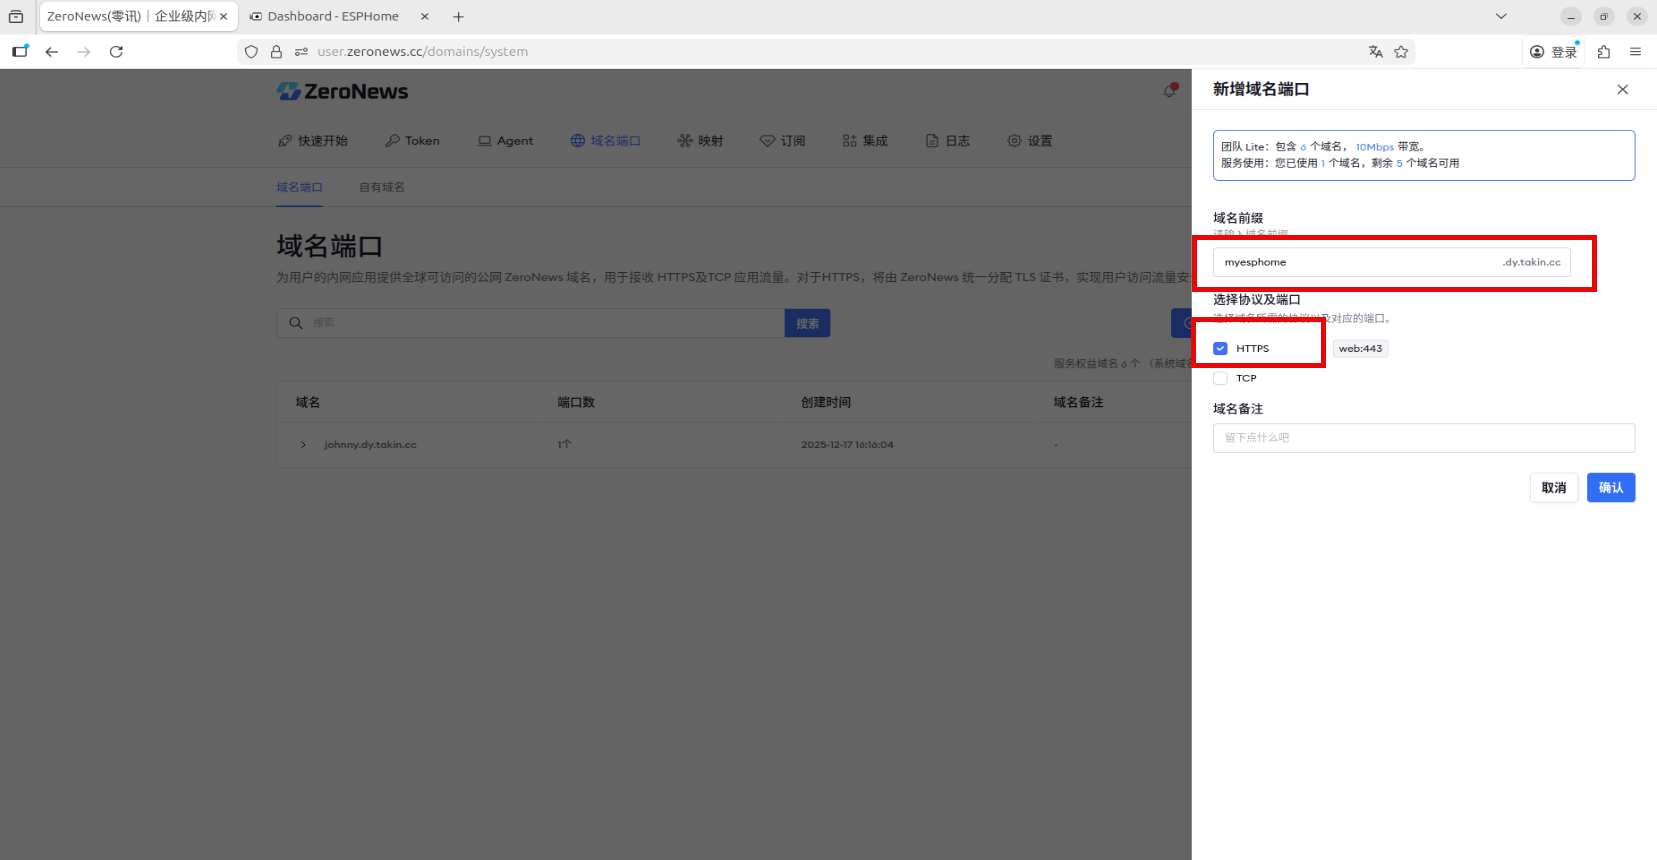Reload the page with refresh icon
The image size is (1657, 860).
point(116,52)
